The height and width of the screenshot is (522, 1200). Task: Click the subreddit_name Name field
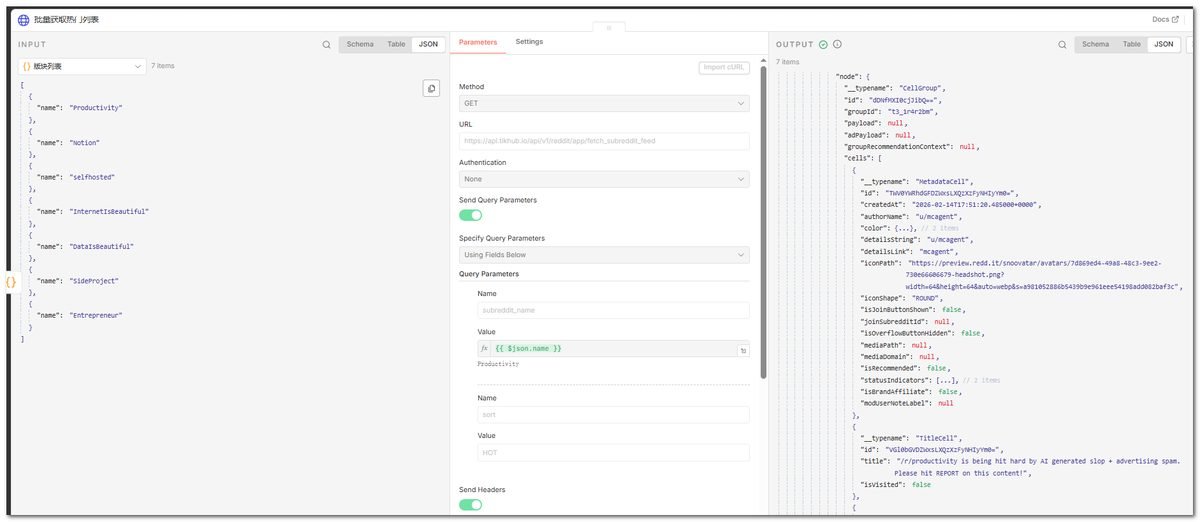(x=613, y=311)
